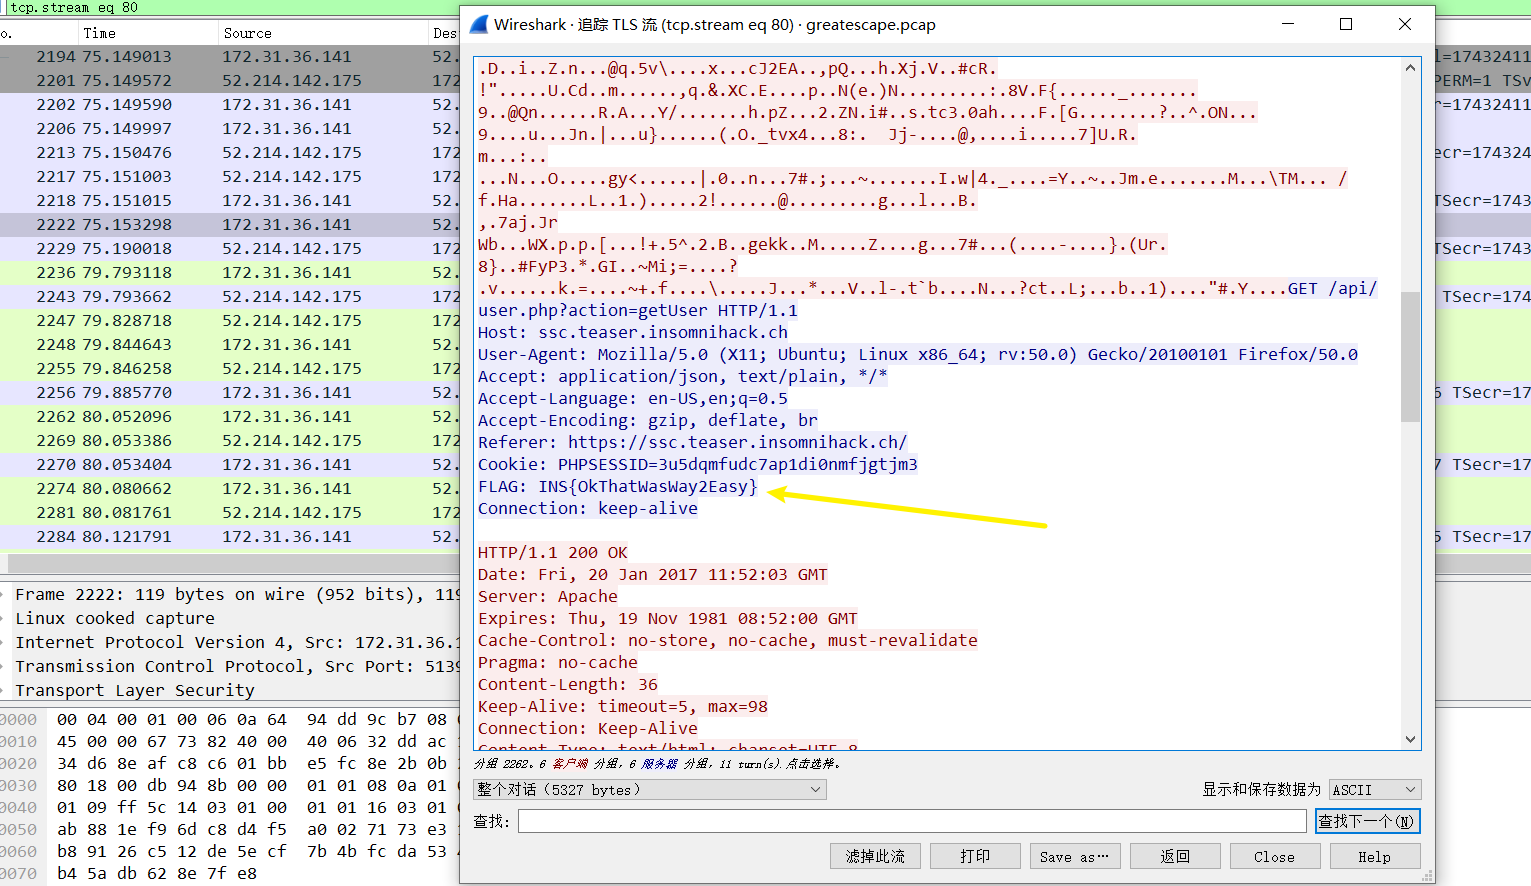Select packet 2248 in the packet list
Screen dimensions: 1531x886
coord(230,344)
